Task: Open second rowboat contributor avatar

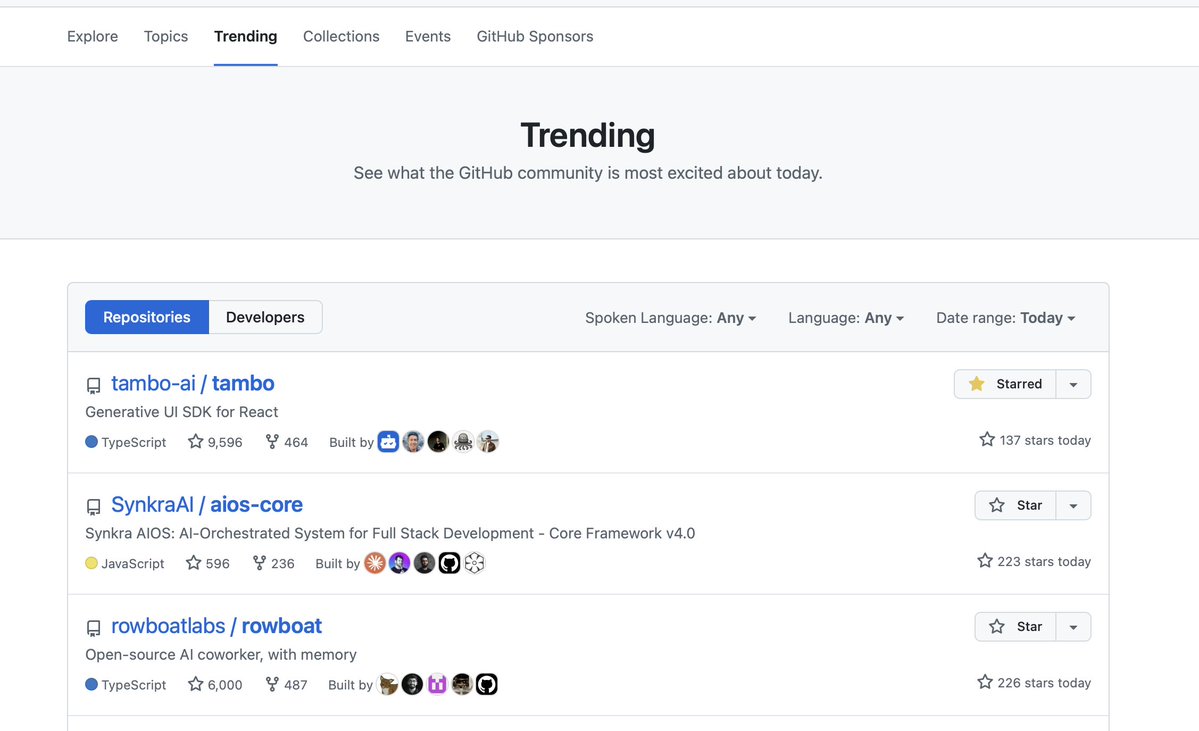Action: [x=412, y=684]
